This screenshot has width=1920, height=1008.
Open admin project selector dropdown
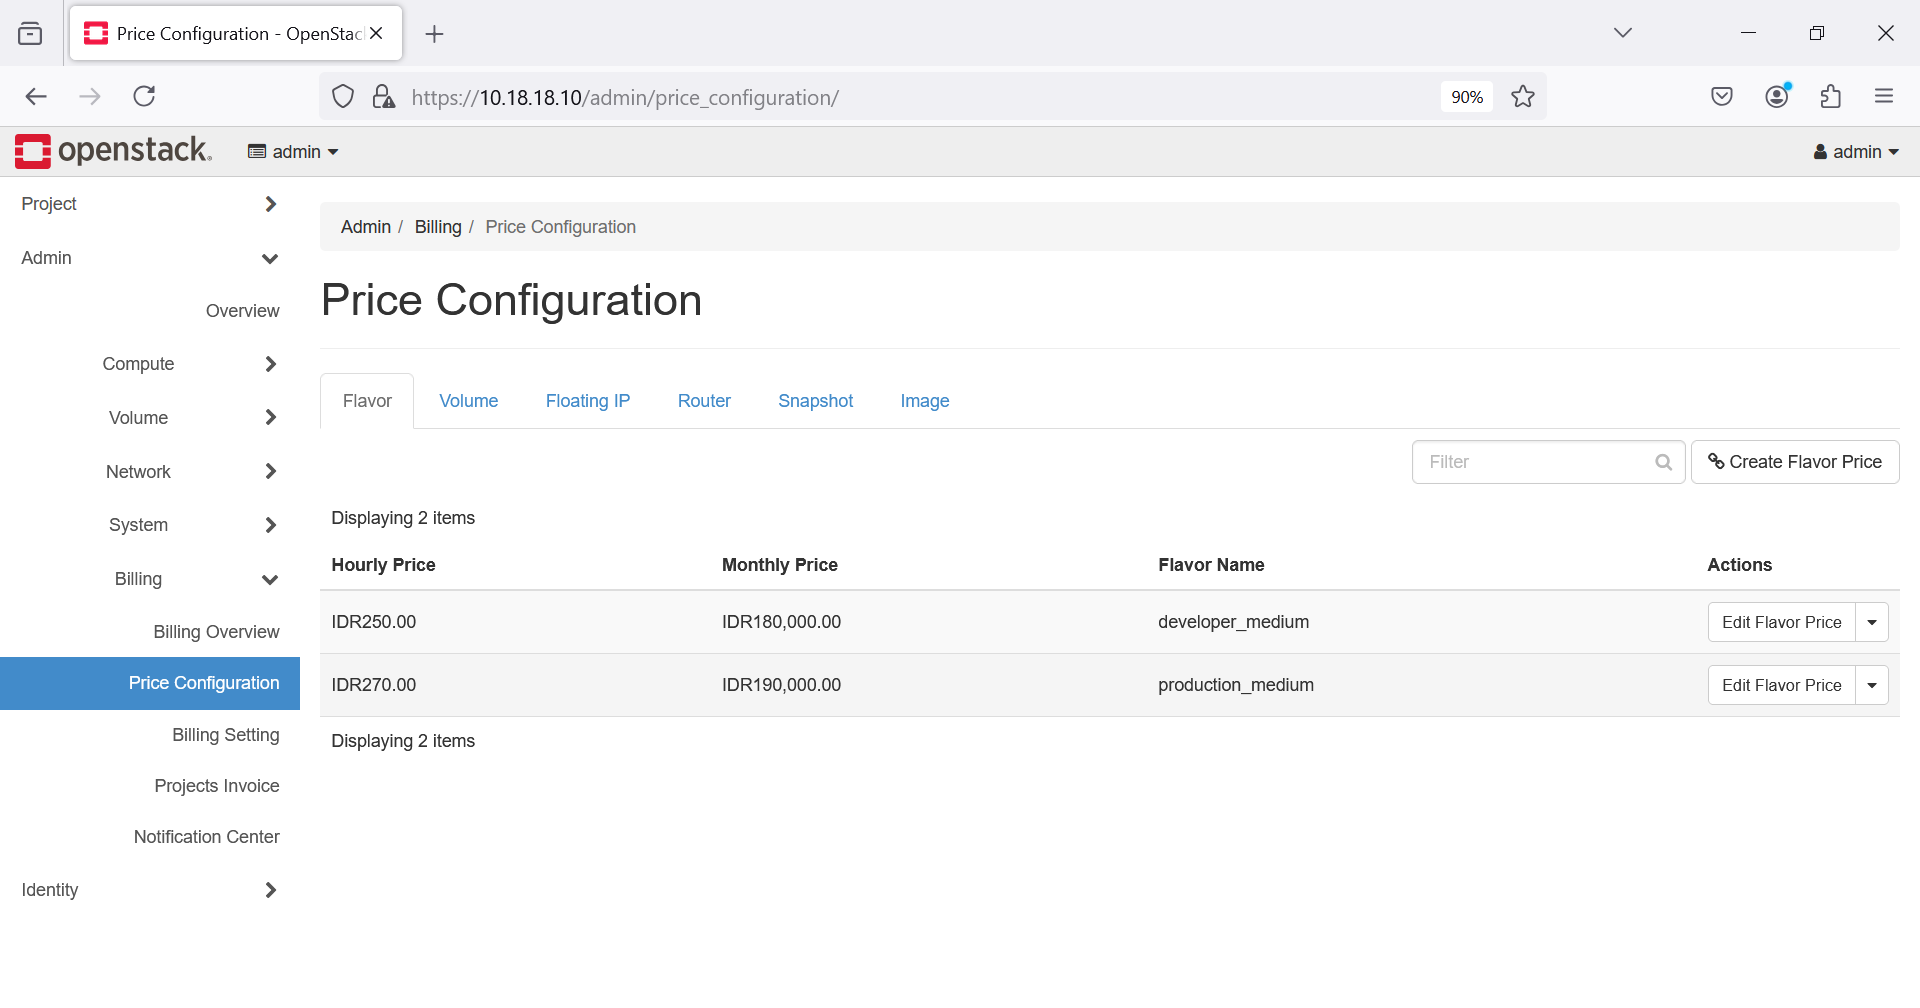coord(294,152)
